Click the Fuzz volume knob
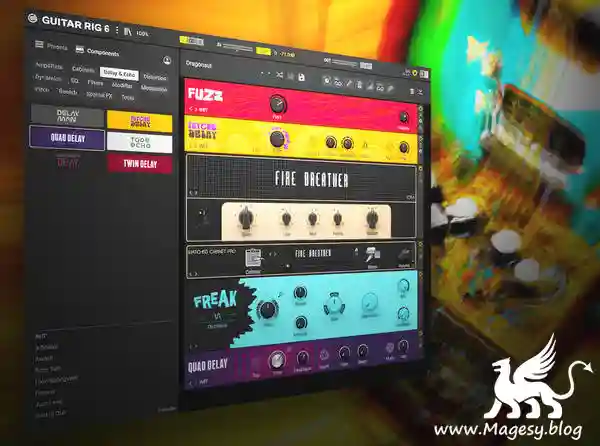The width and height of the screenshot is (600, 446). 404,117
